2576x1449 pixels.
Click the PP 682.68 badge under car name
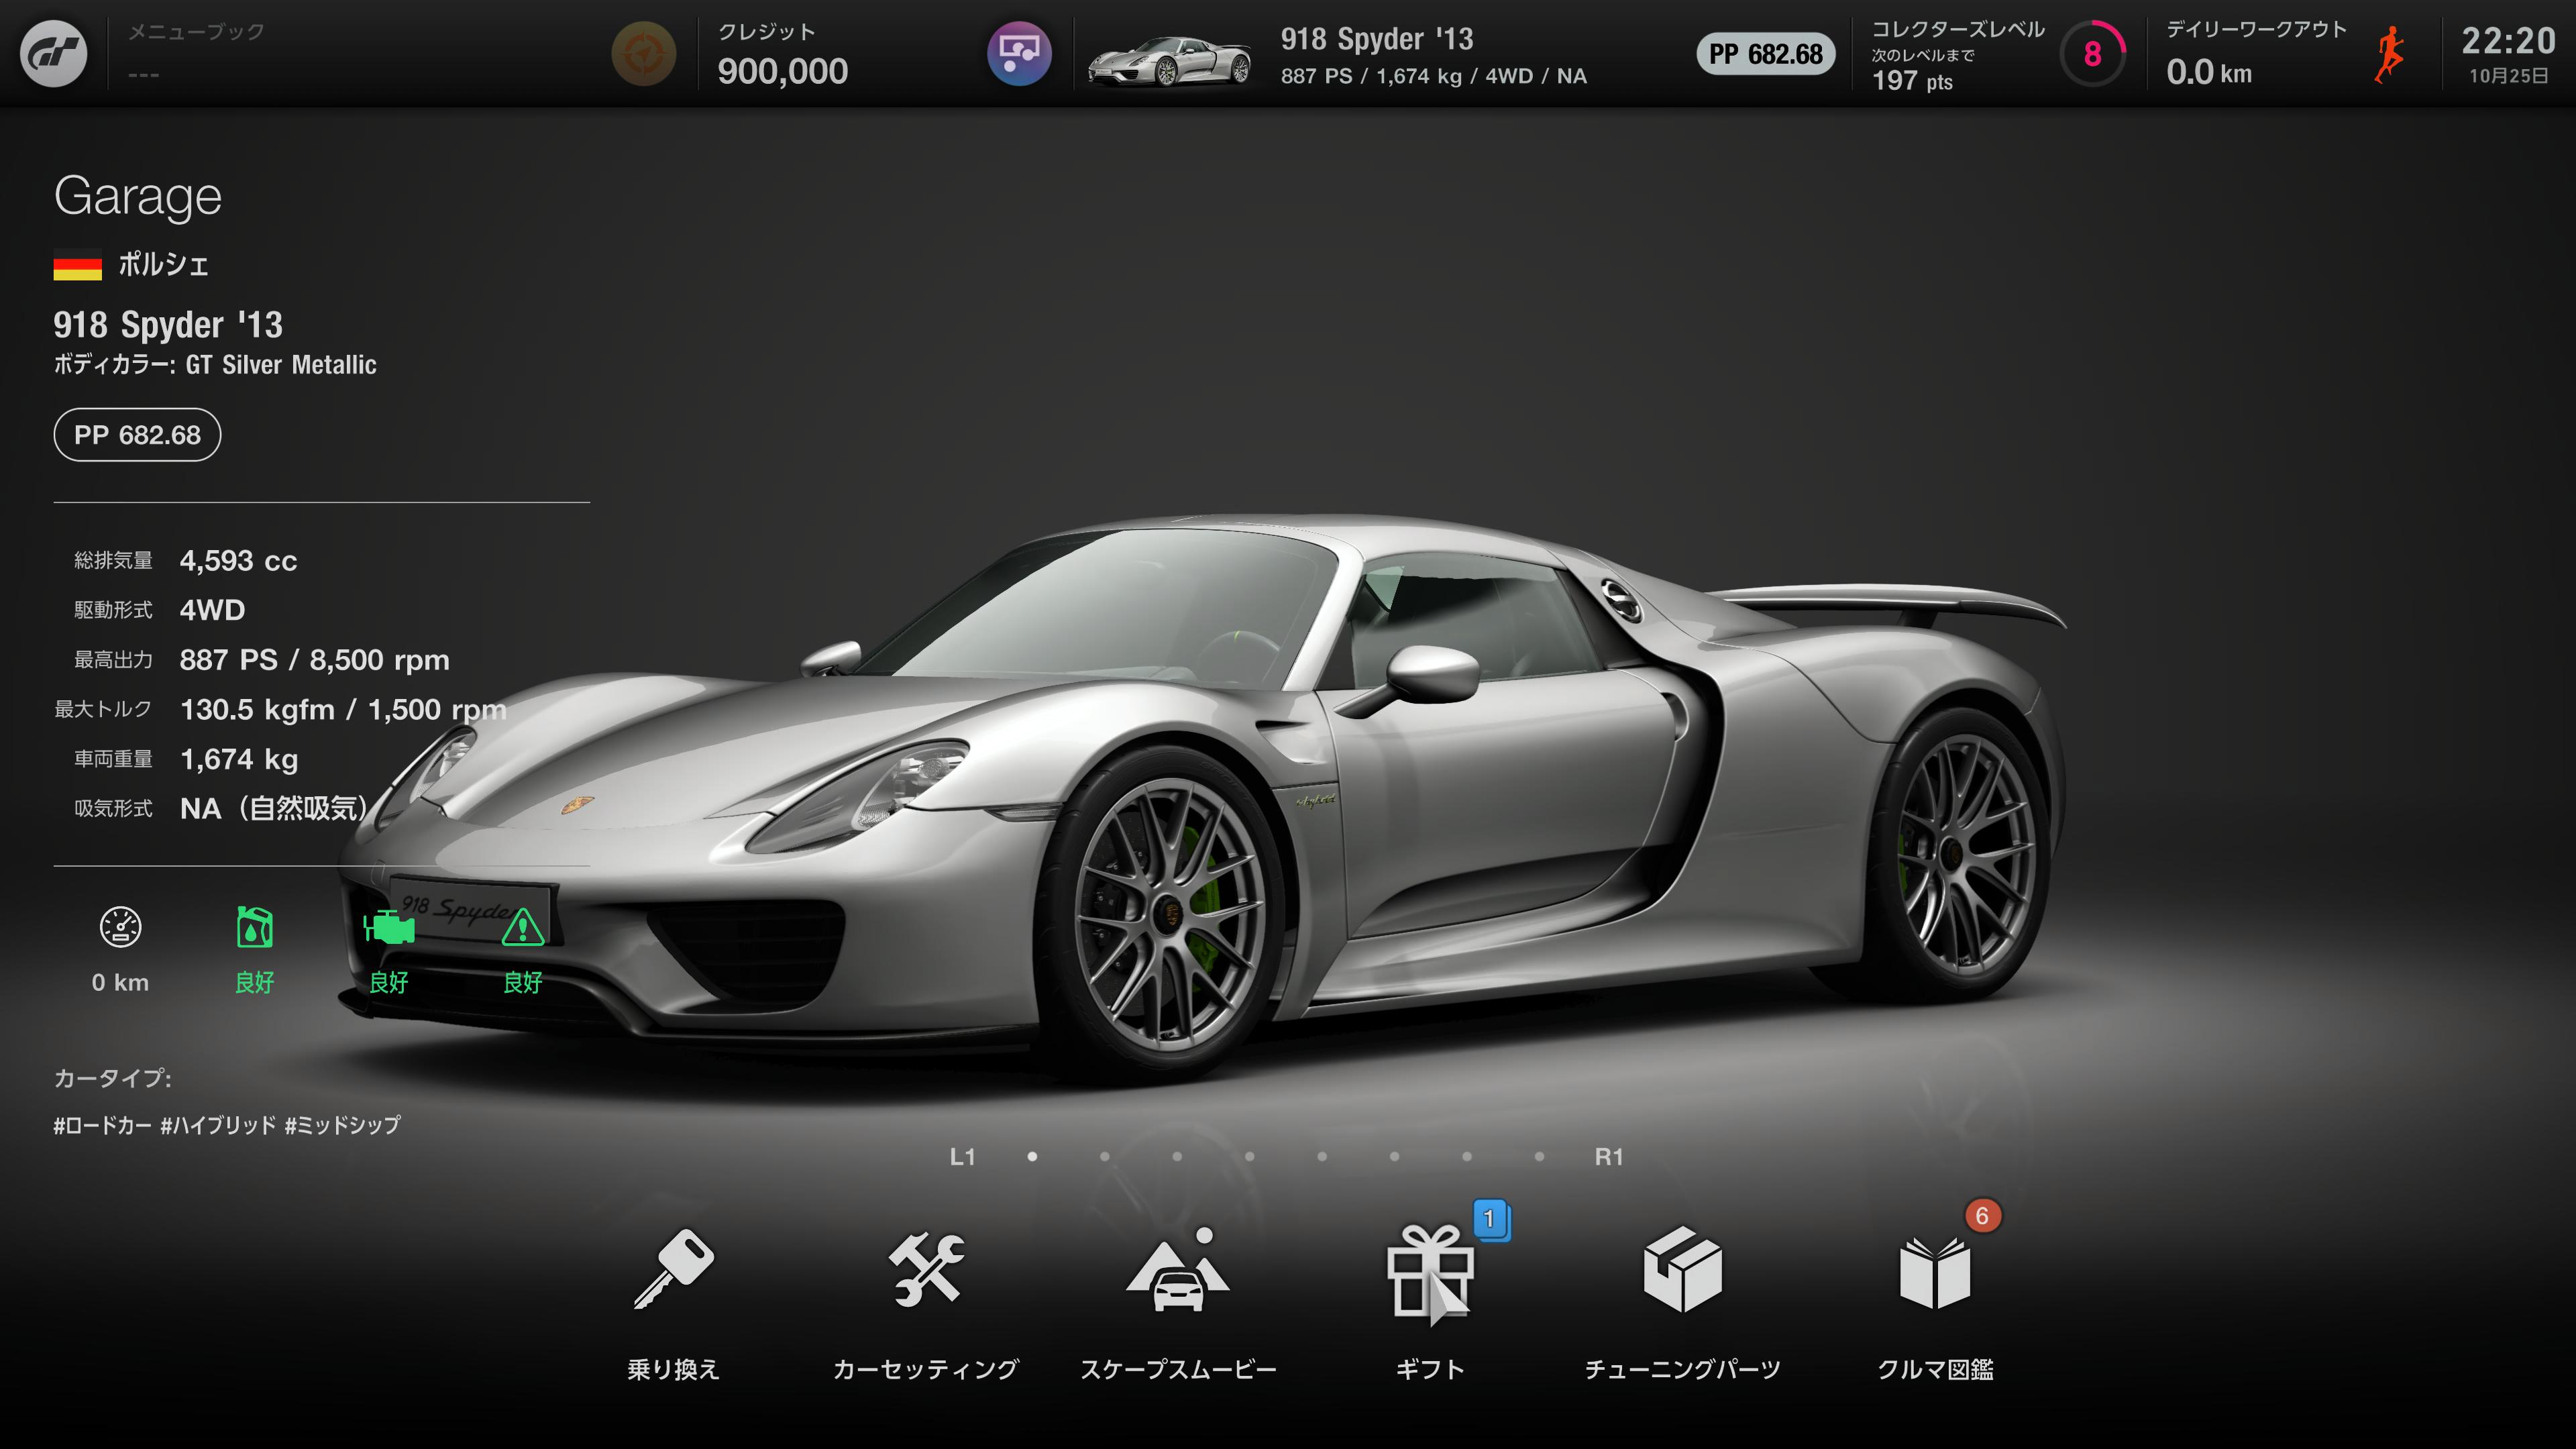[137, 435]
